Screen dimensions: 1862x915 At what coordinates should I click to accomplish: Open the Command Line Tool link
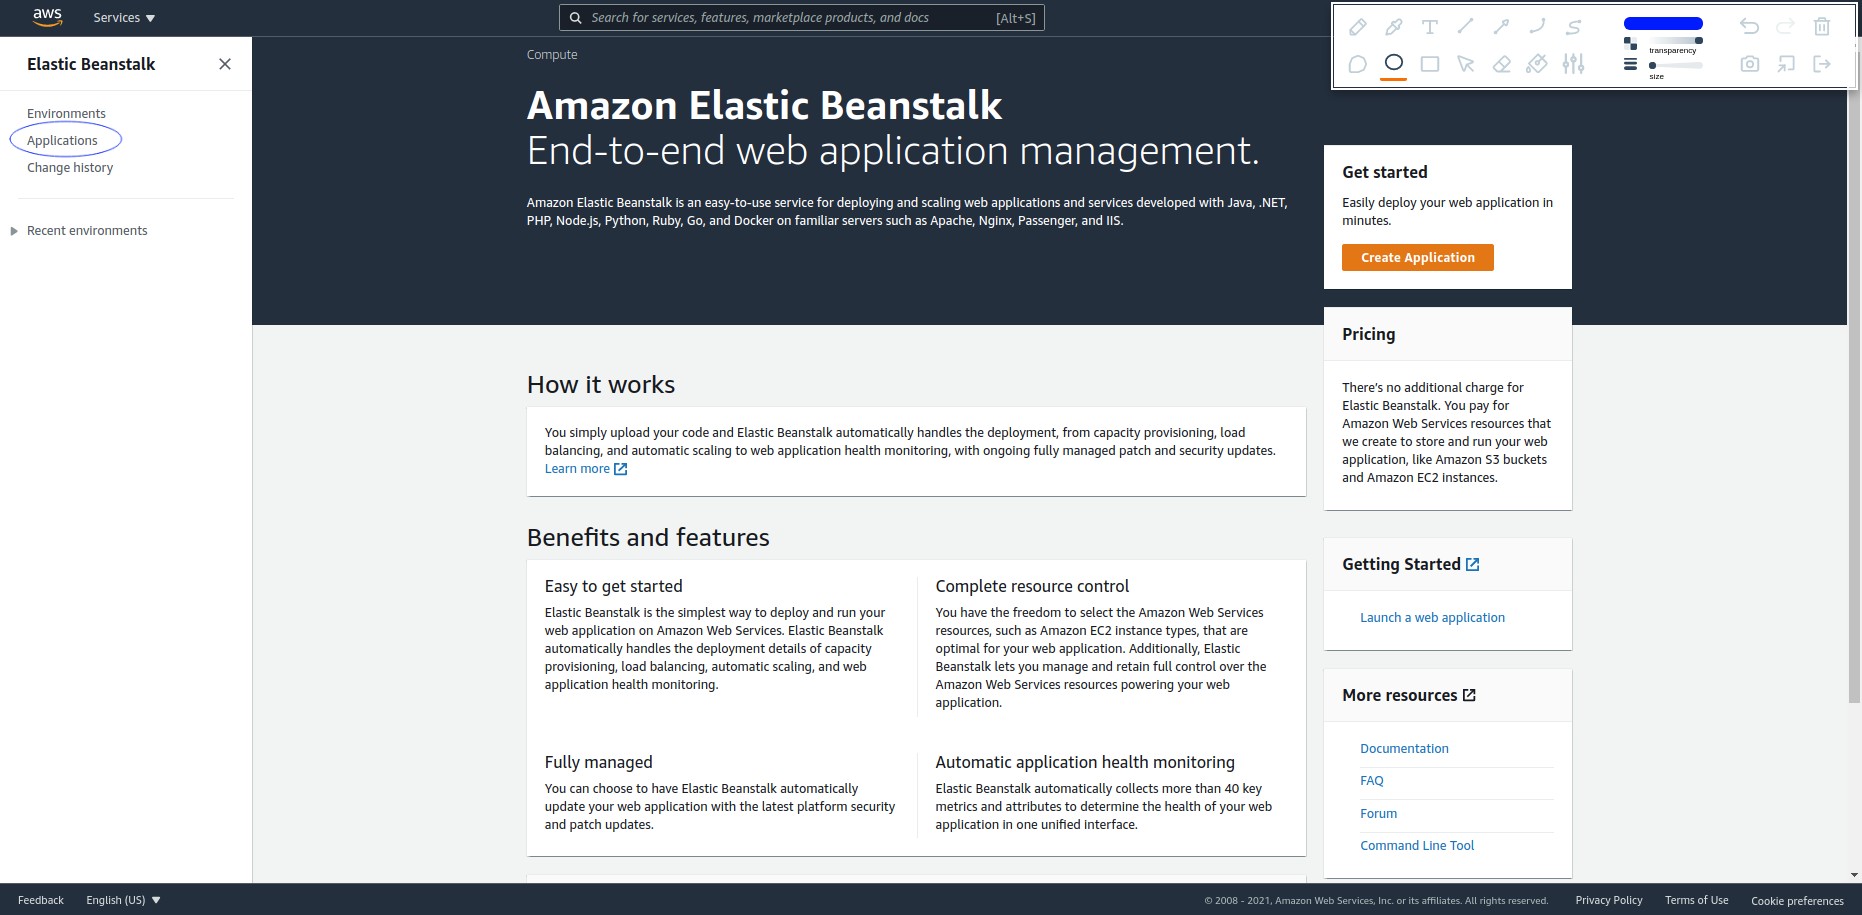tap(1417, 845)
